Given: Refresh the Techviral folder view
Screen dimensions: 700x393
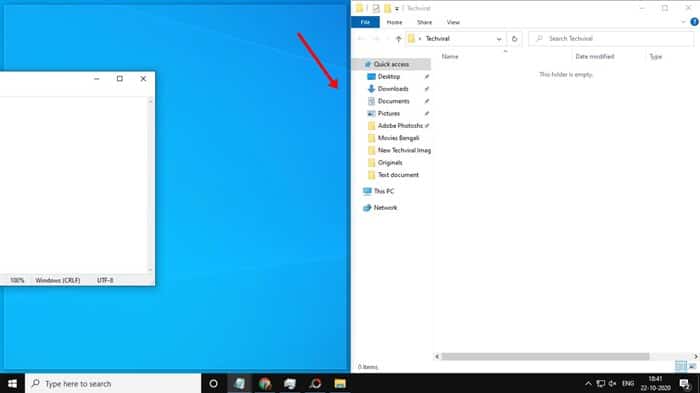Looking at the screenshot, I should pyautogui.click(x=514, y=39).
